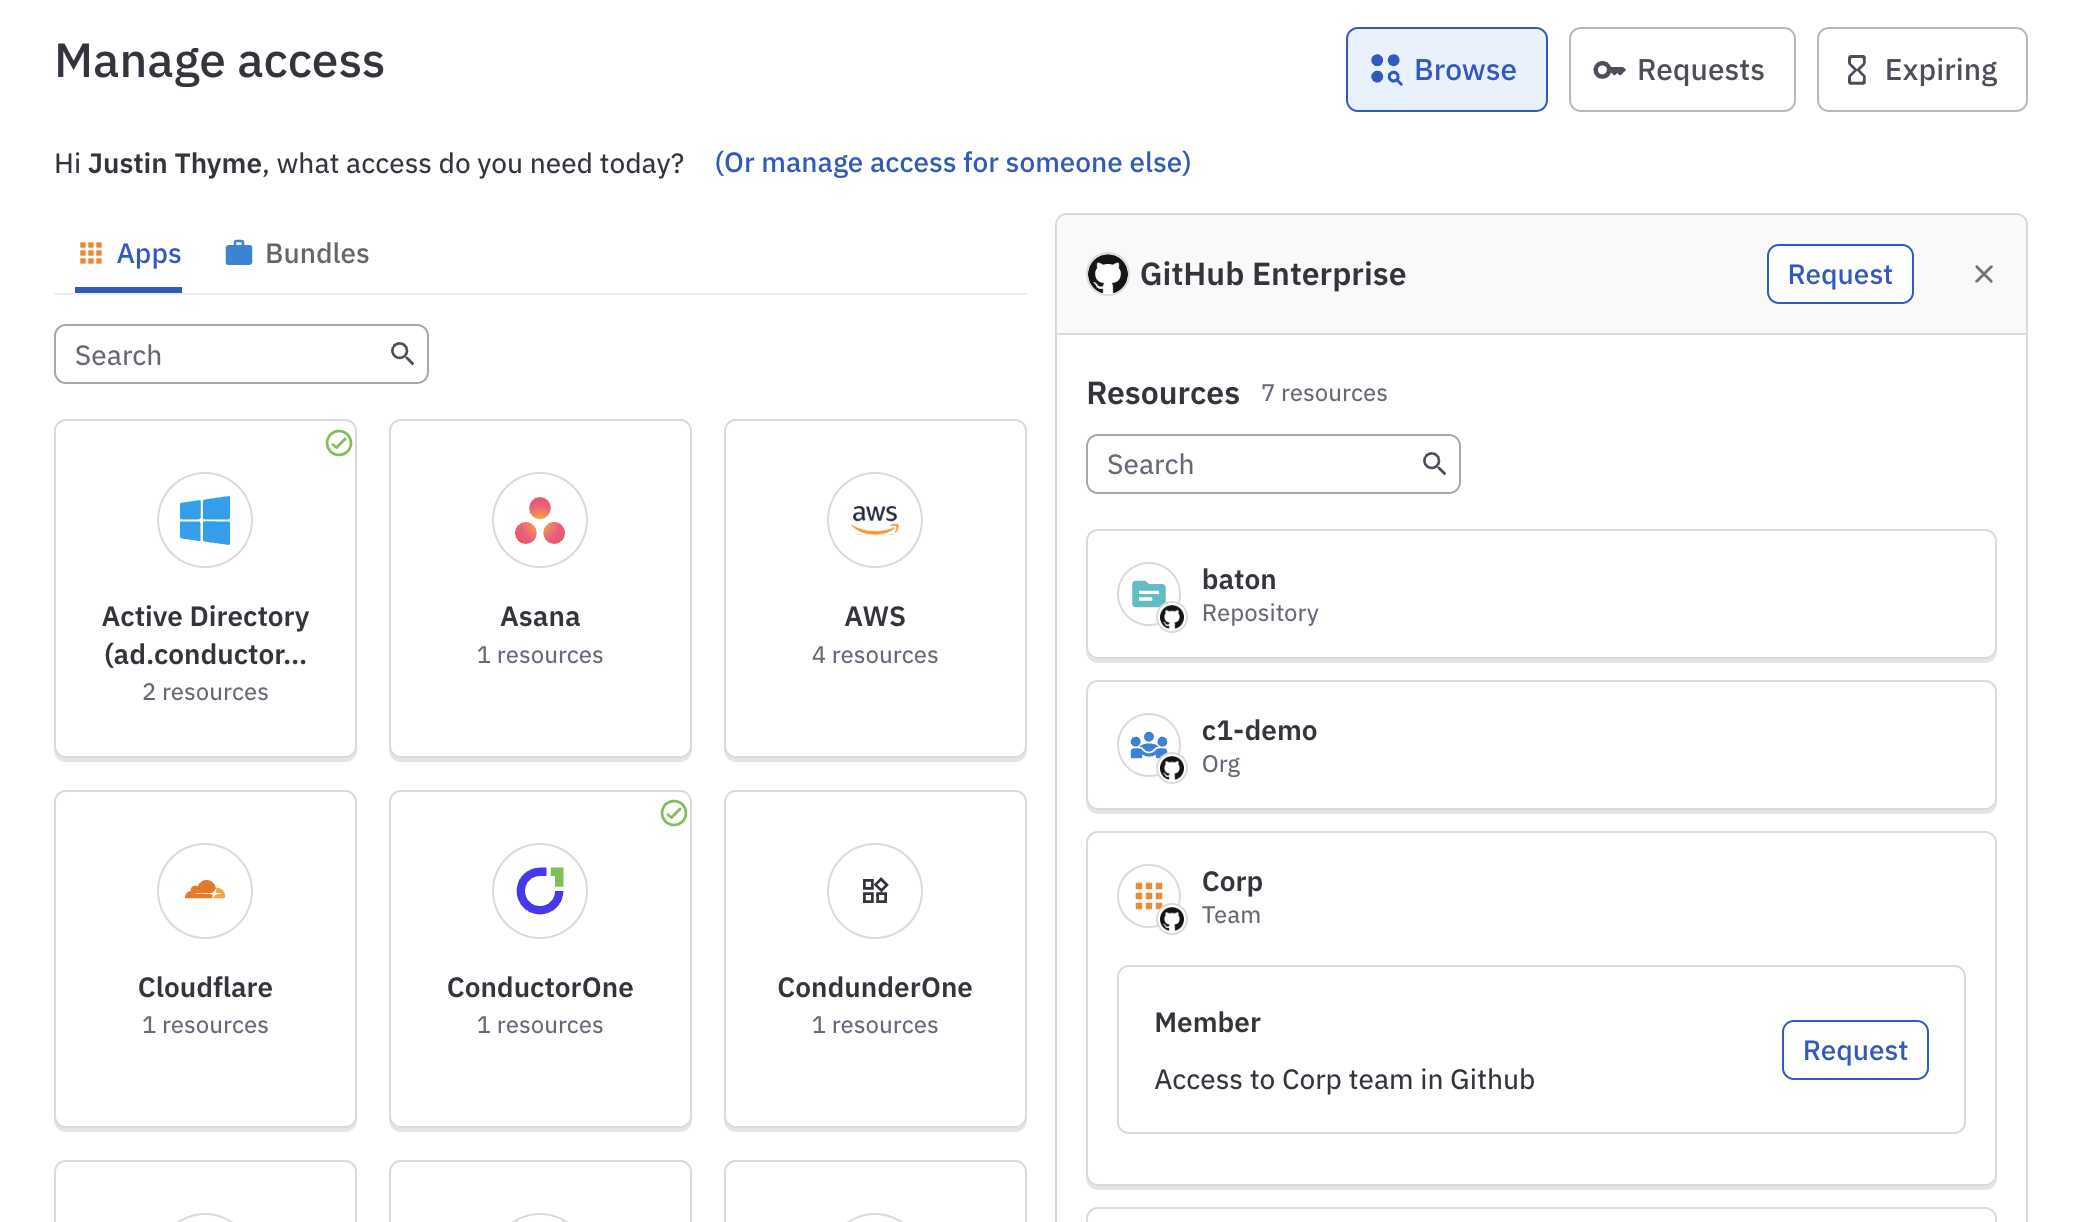
Task: Click the magnifier icon in Resources search
Action: click(1434, 463)
